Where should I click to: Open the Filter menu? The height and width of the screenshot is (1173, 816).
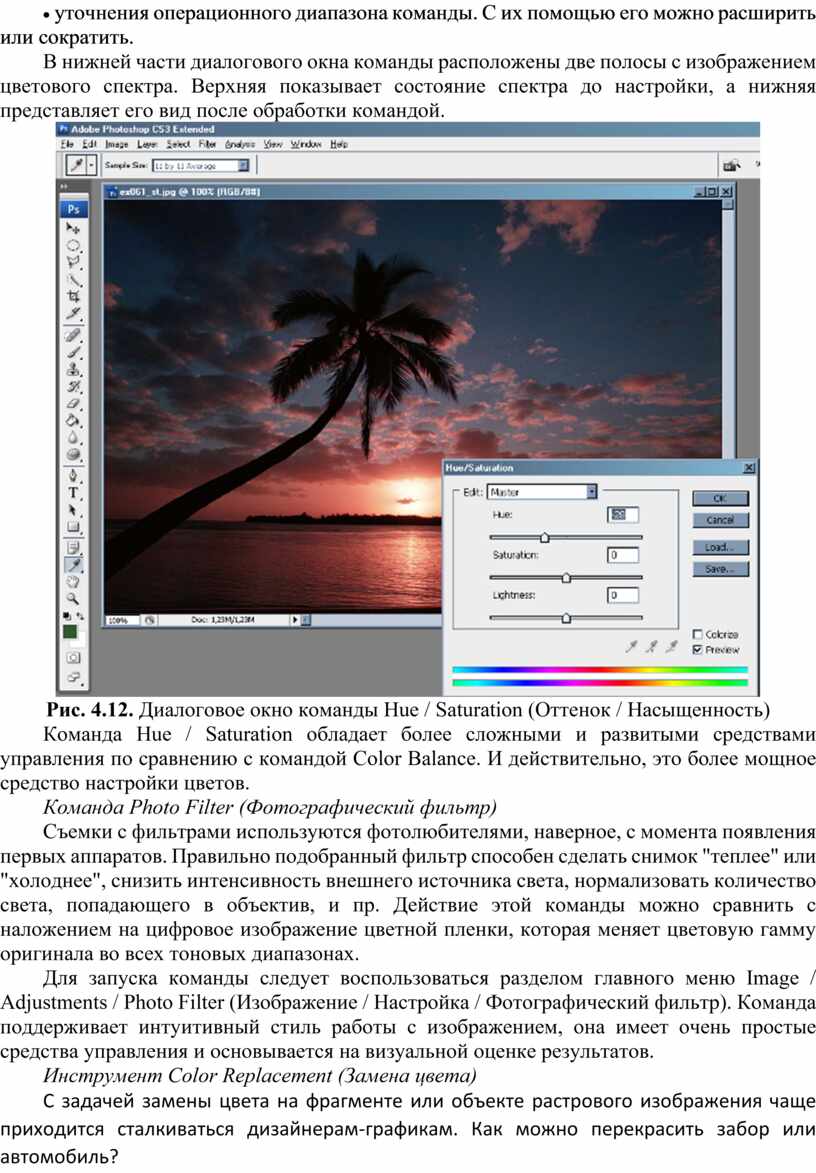click(x=207, y=144)
